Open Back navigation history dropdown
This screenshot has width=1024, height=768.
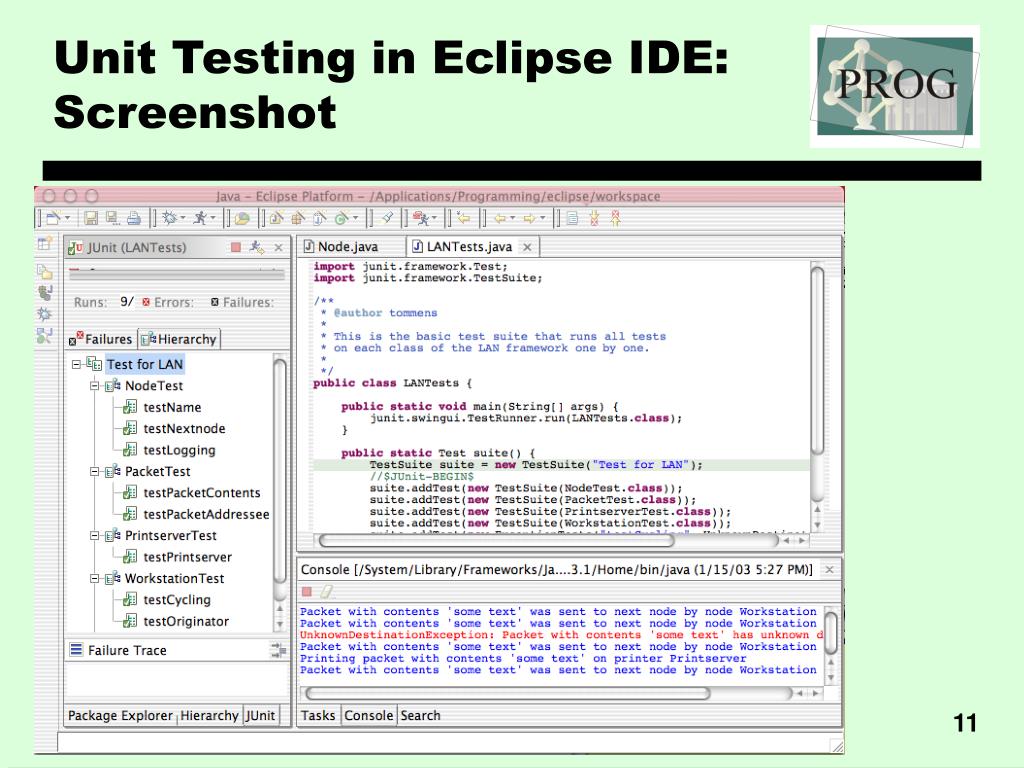(513, 218)
